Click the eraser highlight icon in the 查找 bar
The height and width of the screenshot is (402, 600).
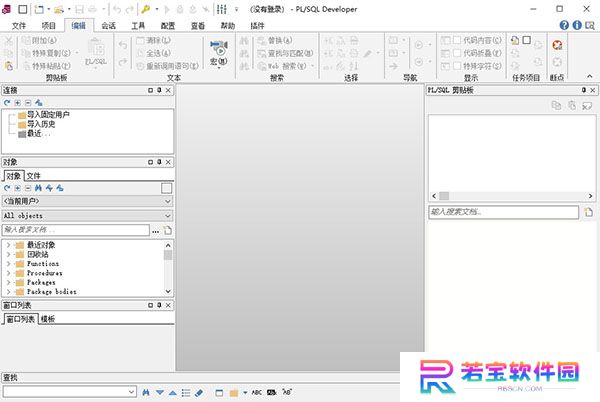click(x=199, y=392)
